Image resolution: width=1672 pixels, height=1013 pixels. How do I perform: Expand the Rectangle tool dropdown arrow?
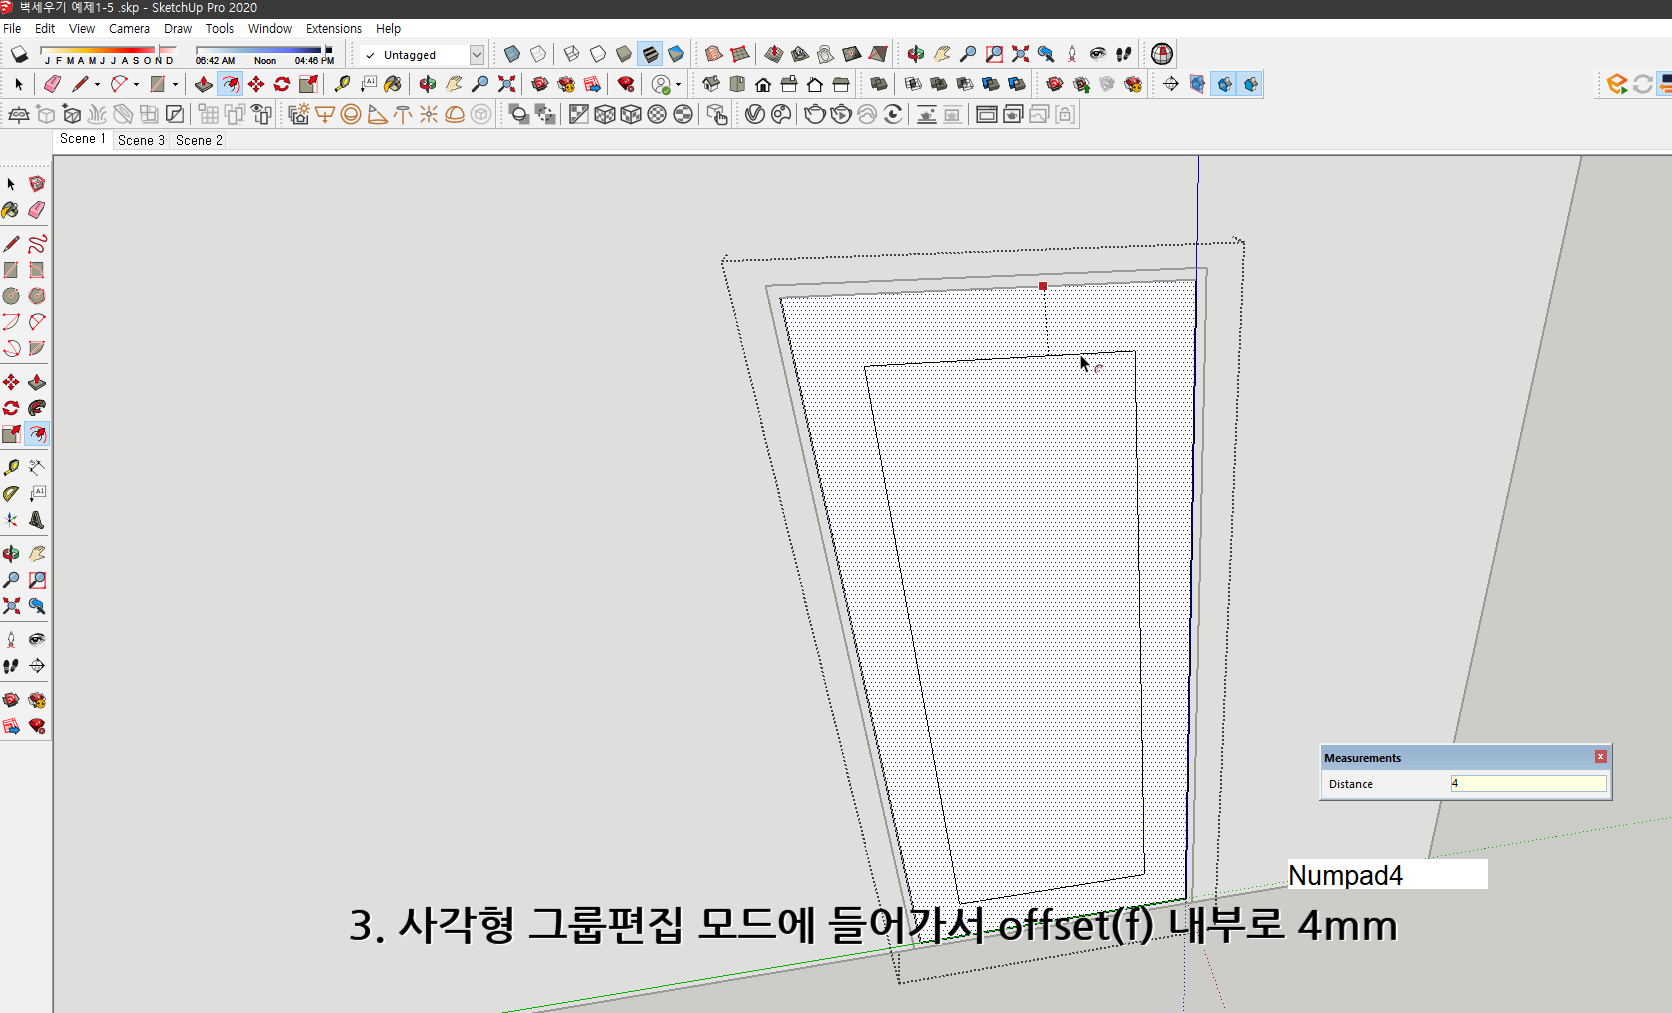176,84
